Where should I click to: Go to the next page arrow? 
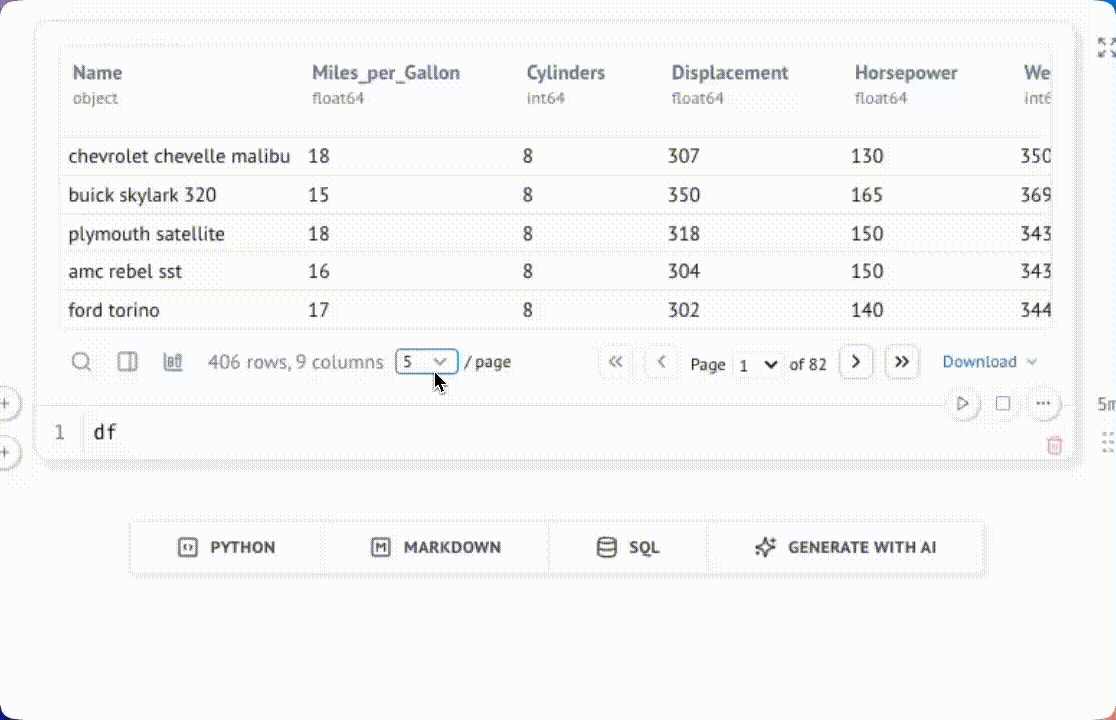pyautogui.click(x=856, y=362)
